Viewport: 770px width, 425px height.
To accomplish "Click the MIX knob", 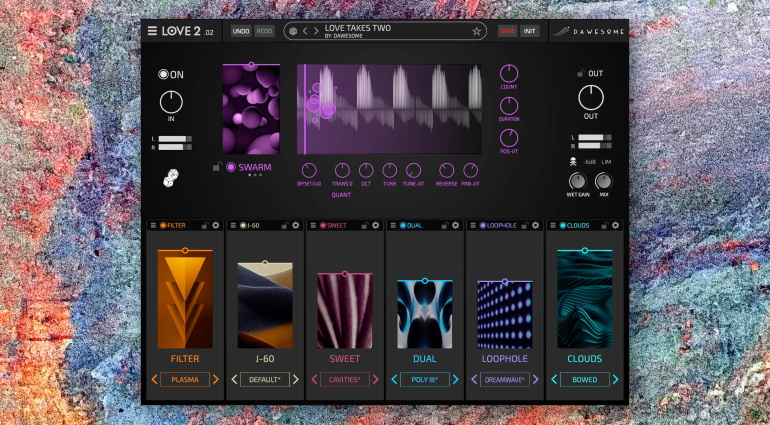I will tap(603, 181).
